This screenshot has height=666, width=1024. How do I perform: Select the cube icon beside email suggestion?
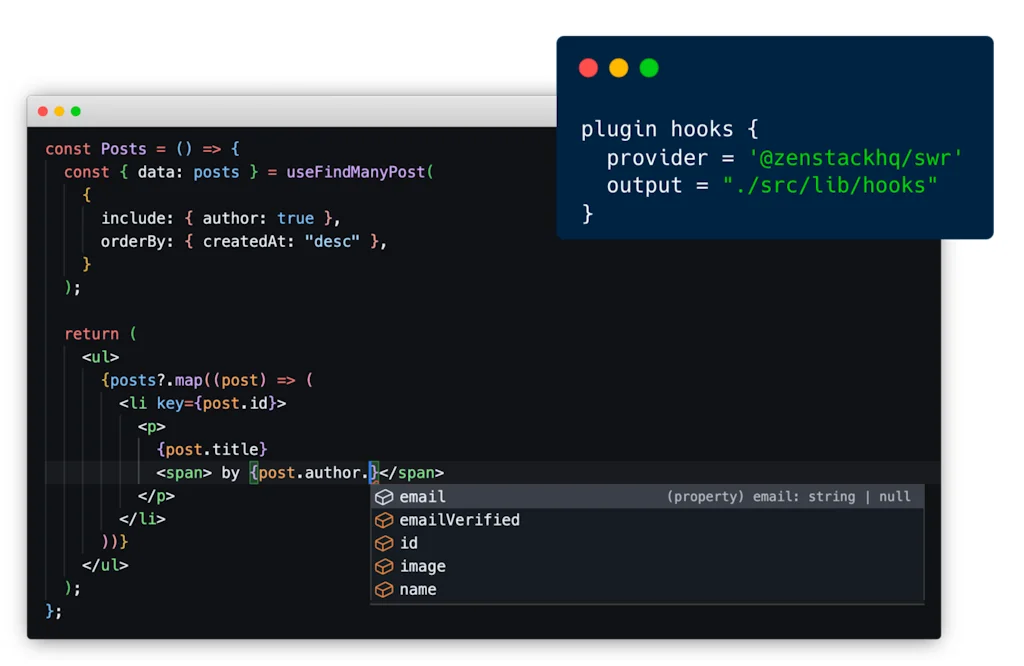[385, 496]
